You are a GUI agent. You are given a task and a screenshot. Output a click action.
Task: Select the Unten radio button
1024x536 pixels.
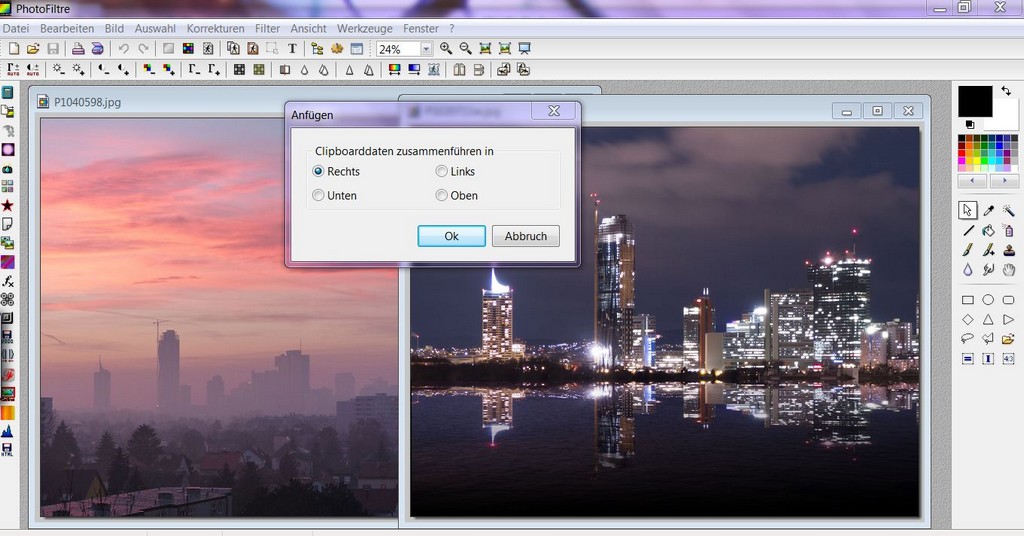coord(318,195)
